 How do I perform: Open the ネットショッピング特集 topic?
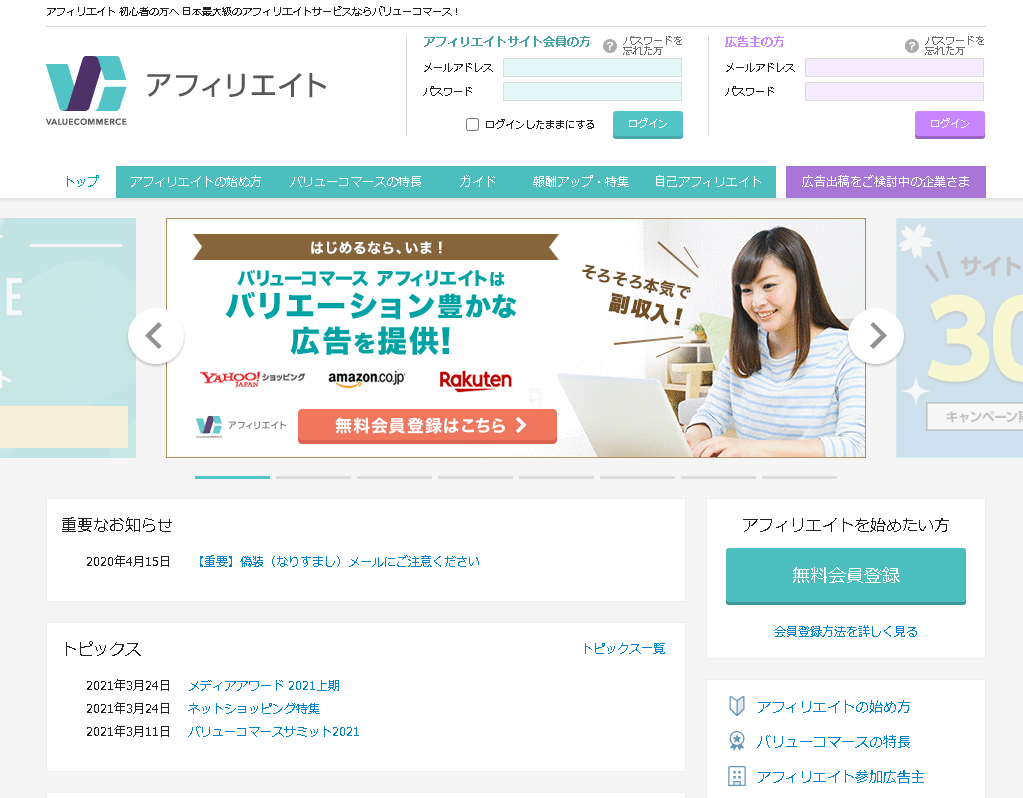254,708
